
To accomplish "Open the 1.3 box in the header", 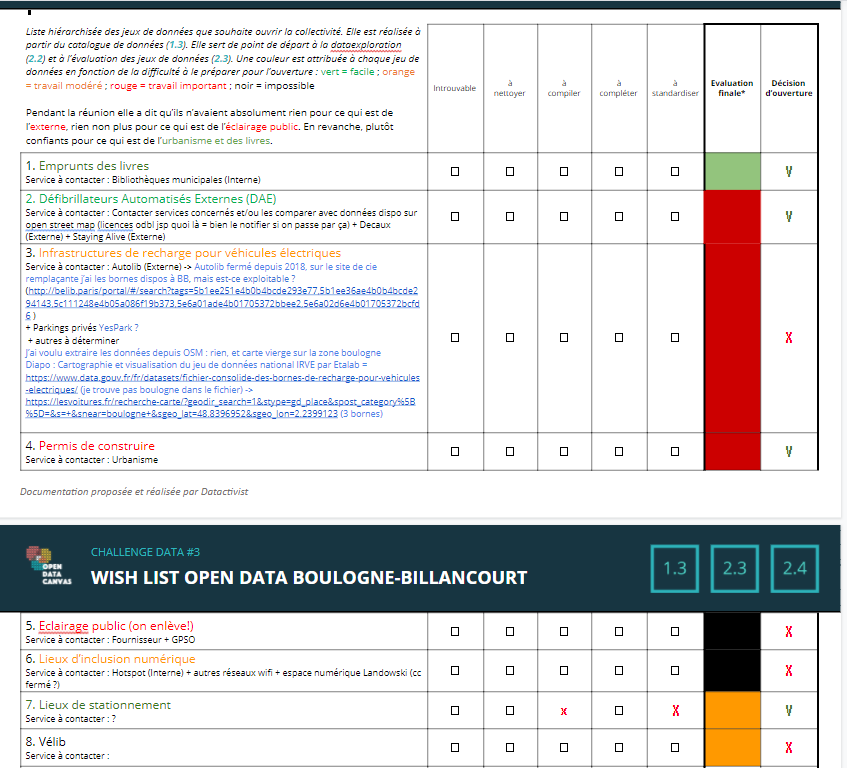I will (675, 568).
